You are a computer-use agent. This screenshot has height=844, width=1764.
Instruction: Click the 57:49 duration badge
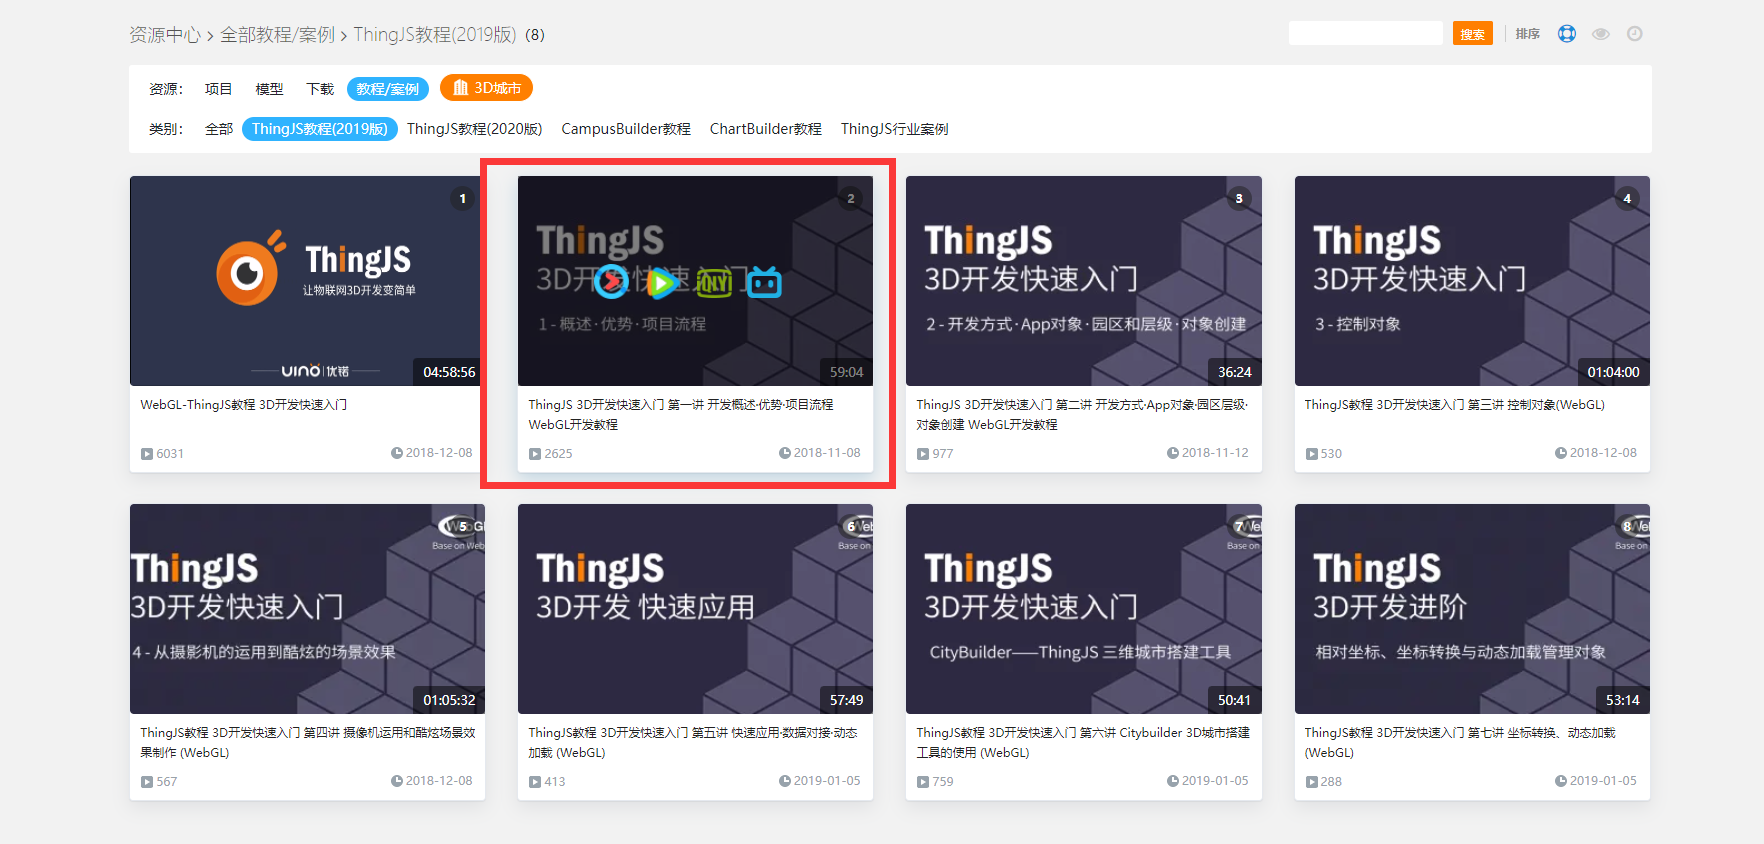pos(846,700)
